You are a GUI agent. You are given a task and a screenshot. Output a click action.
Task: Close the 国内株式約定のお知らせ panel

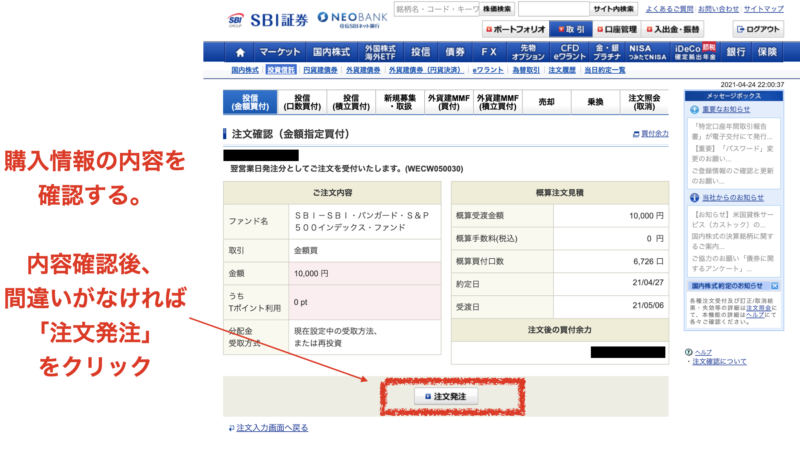click(774, 286)
